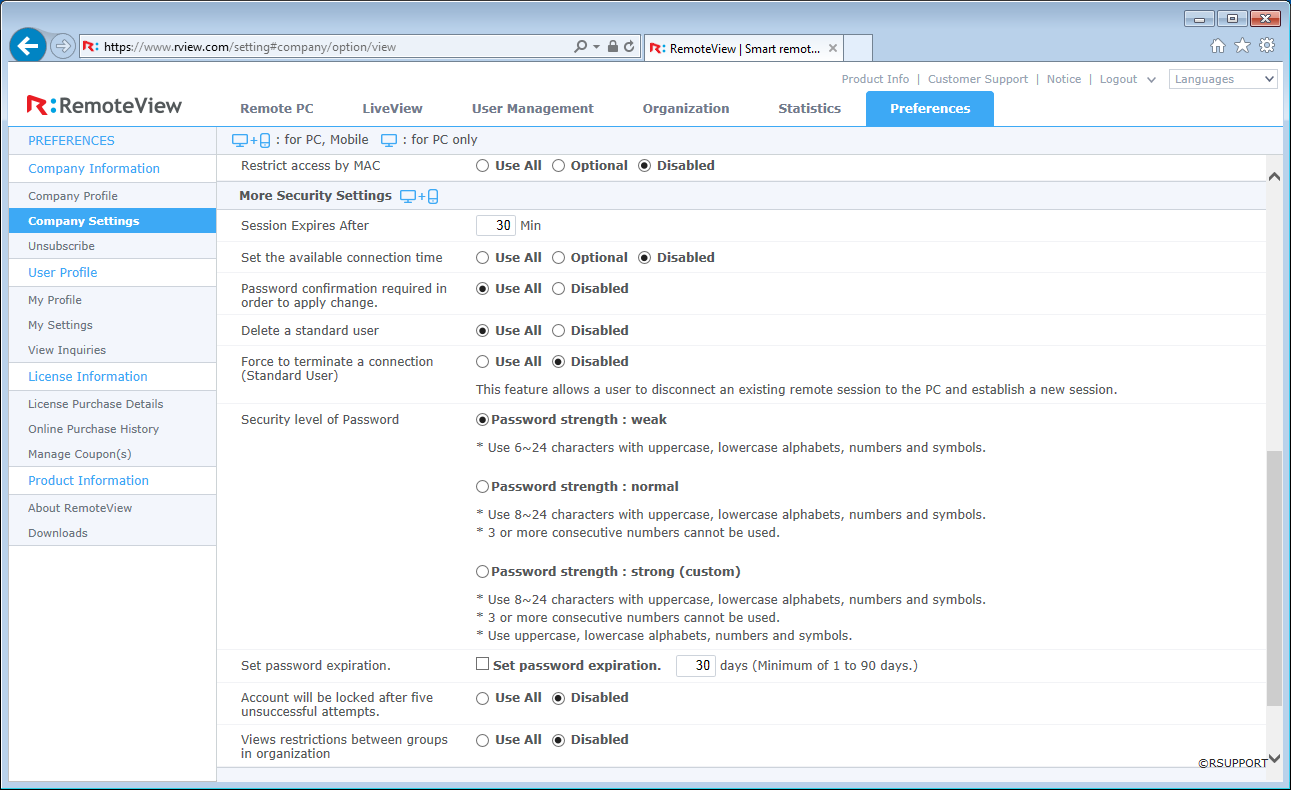Open the Statistics tab

click(810, 108)
